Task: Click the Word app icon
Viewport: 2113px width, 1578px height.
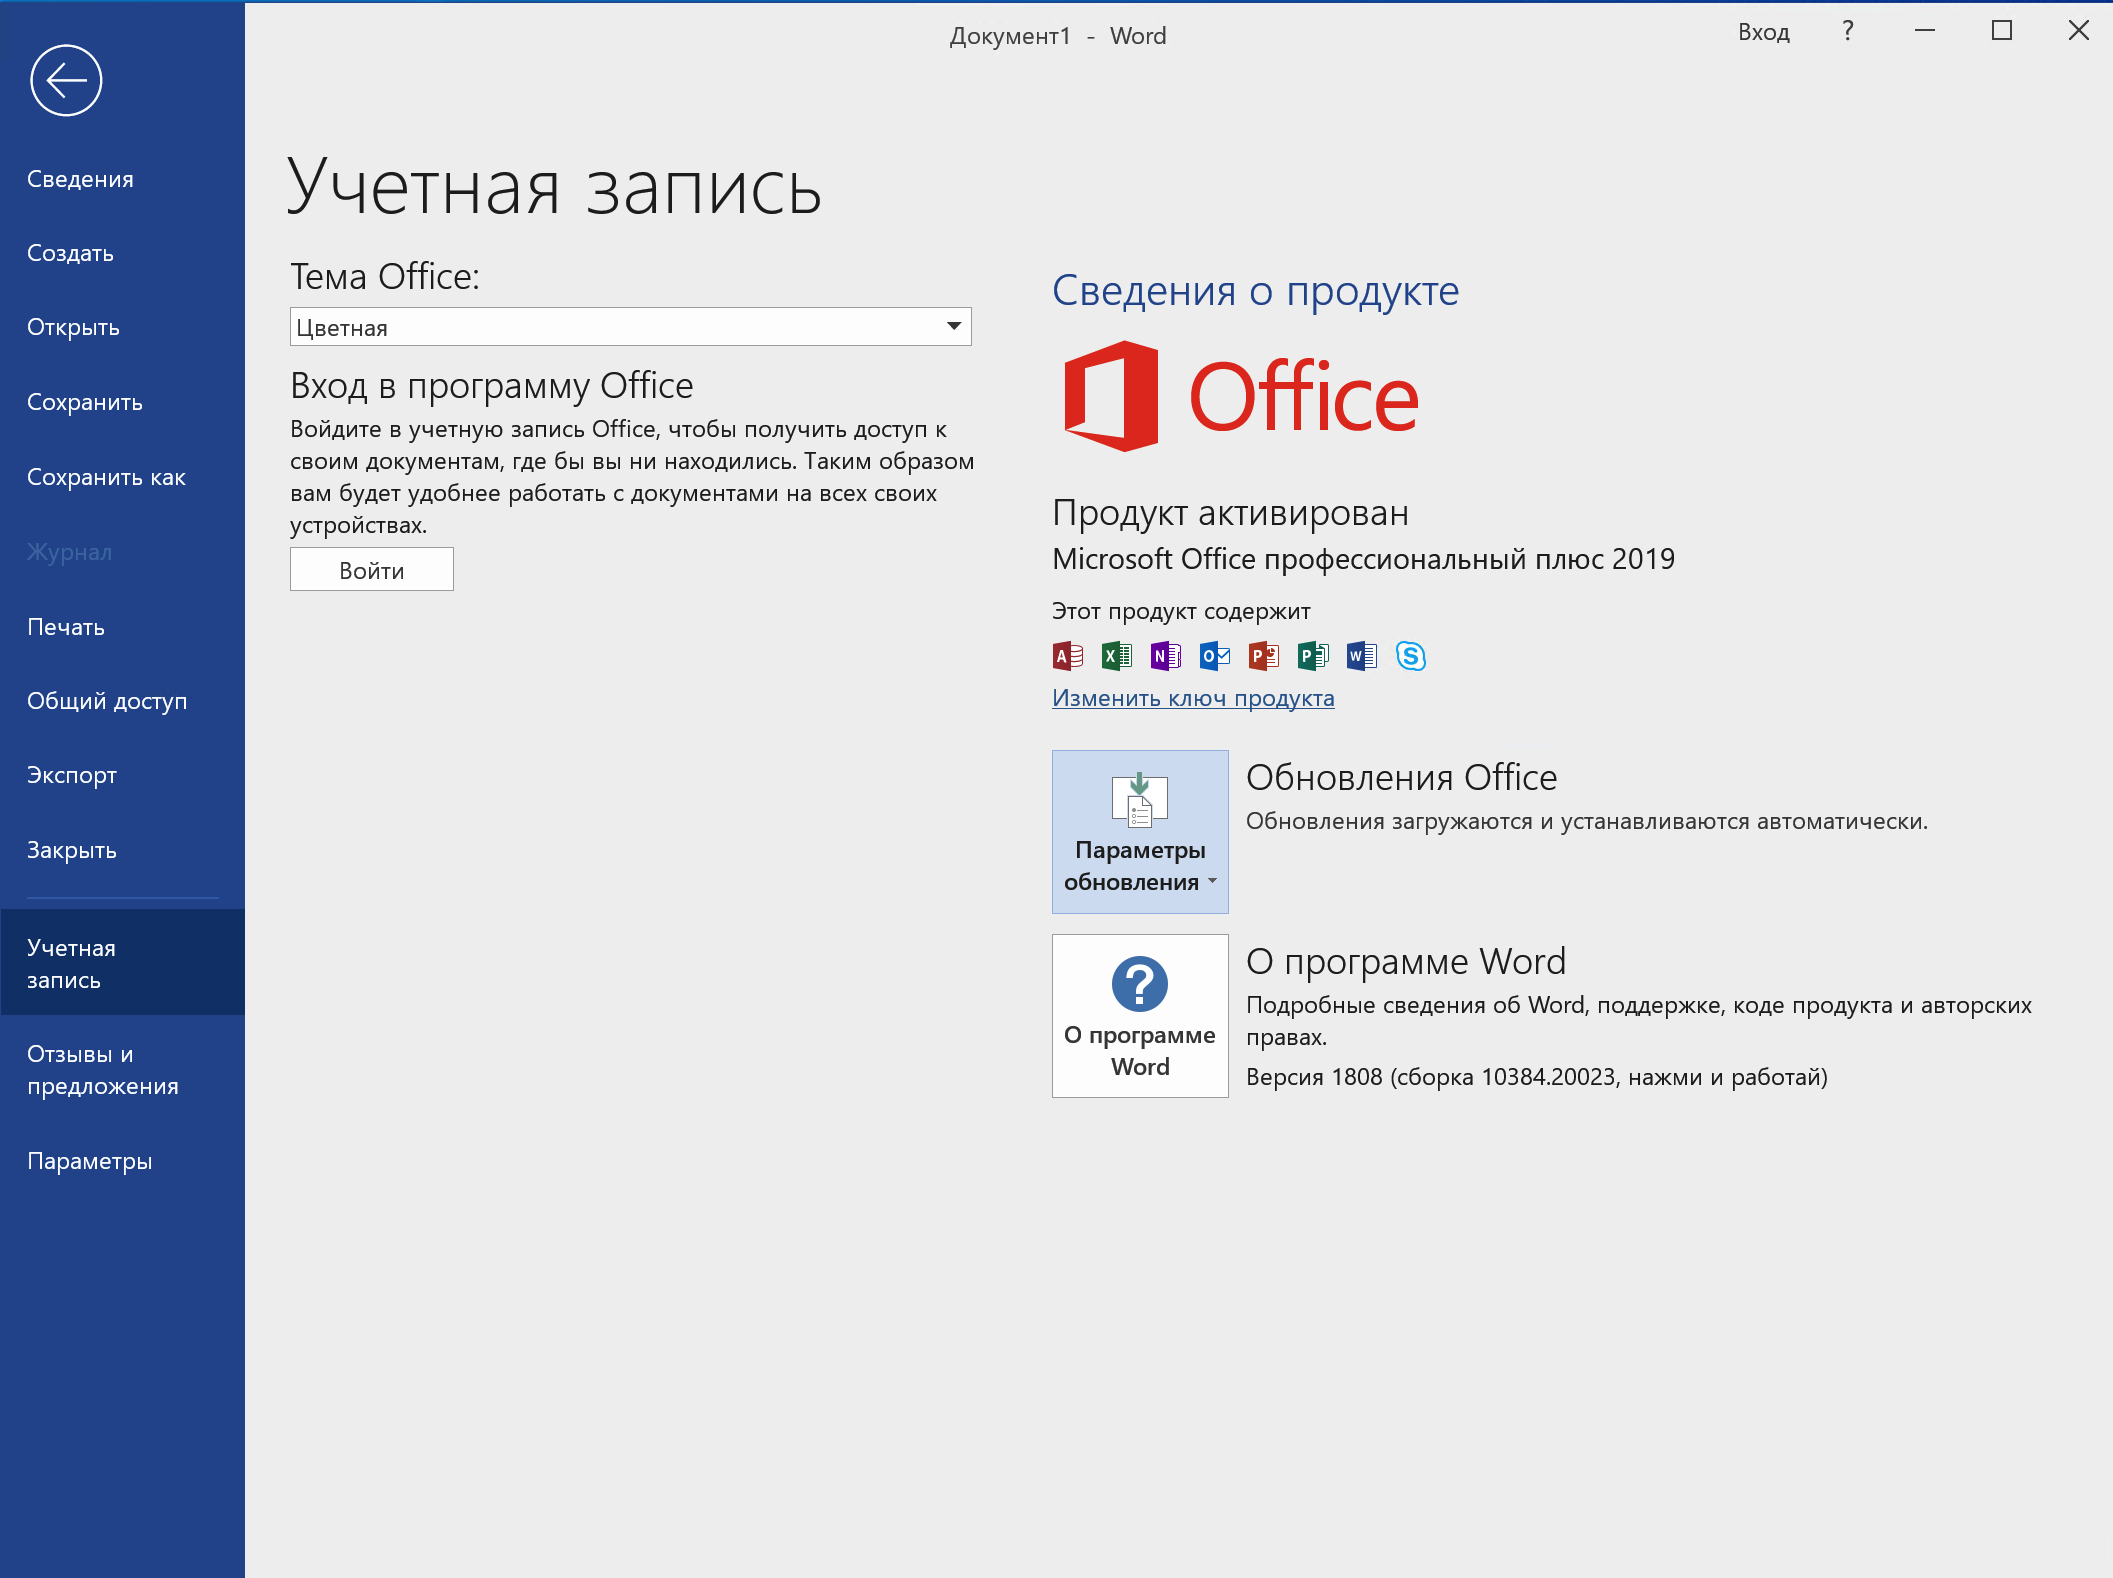Action: click(1362, 656)
